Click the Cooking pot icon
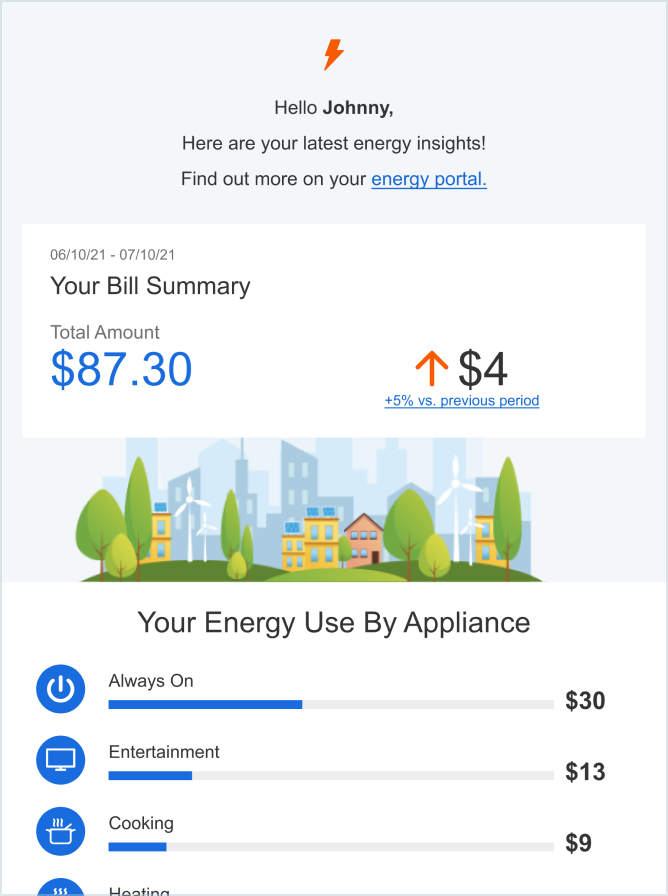 [x=61, y=831]
